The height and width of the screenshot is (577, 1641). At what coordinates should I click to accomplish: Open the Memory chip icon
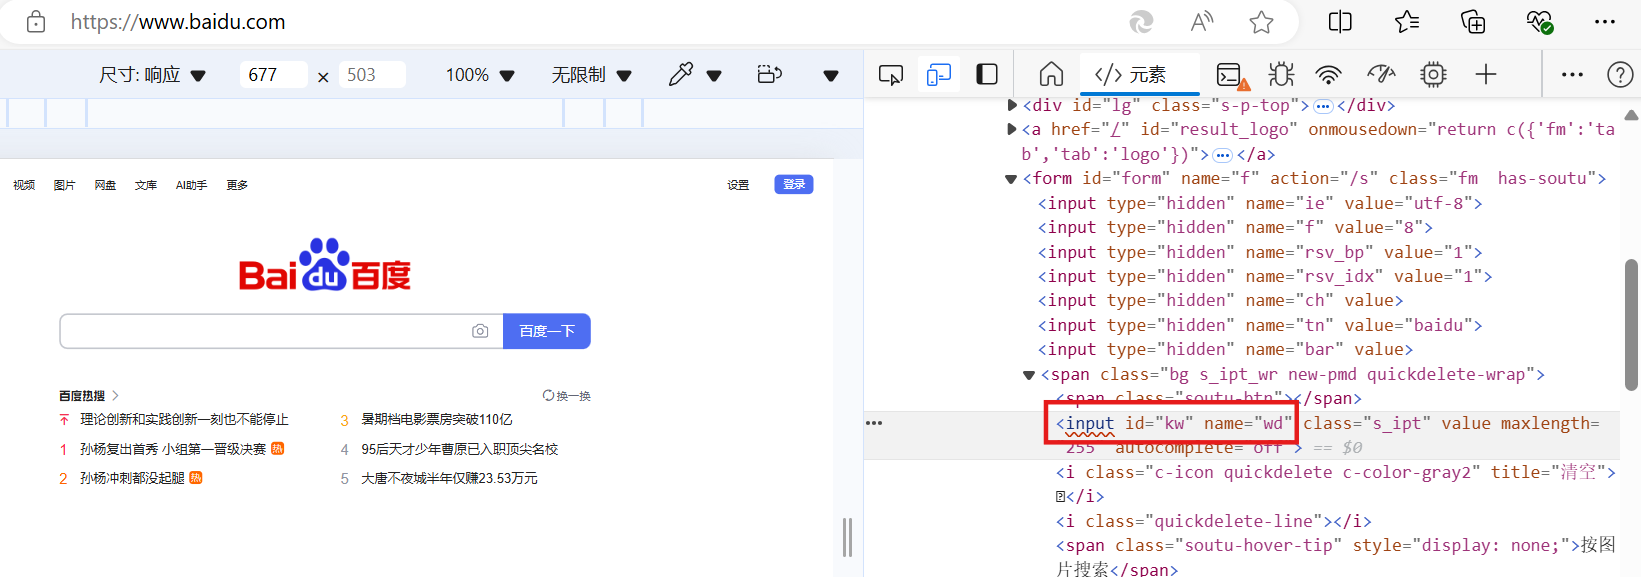pos(1433,75)
